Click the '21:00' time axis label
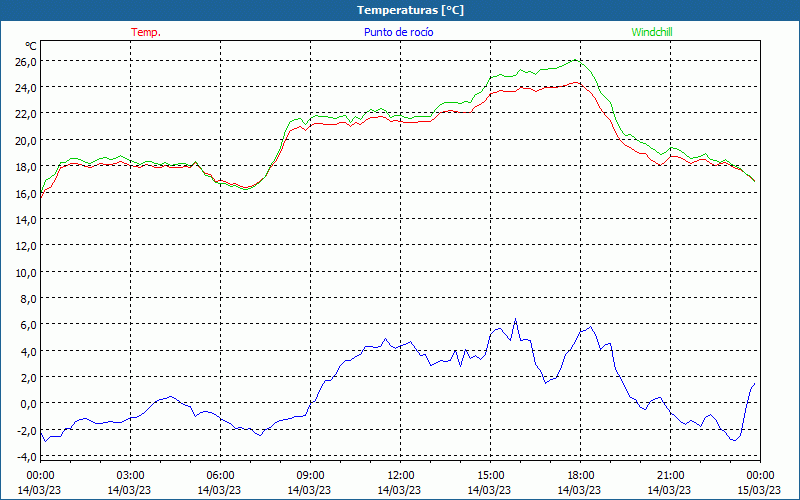 pos(670,476)
